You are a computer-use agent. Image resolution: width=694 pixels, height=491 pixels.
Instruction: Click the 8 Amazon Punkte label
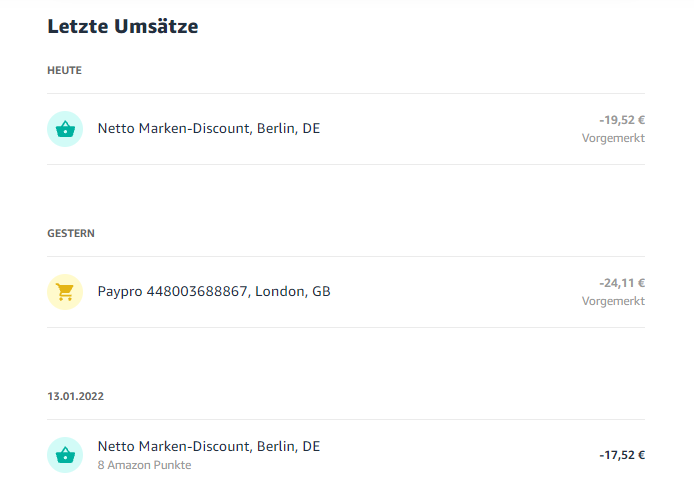point(144,465)
